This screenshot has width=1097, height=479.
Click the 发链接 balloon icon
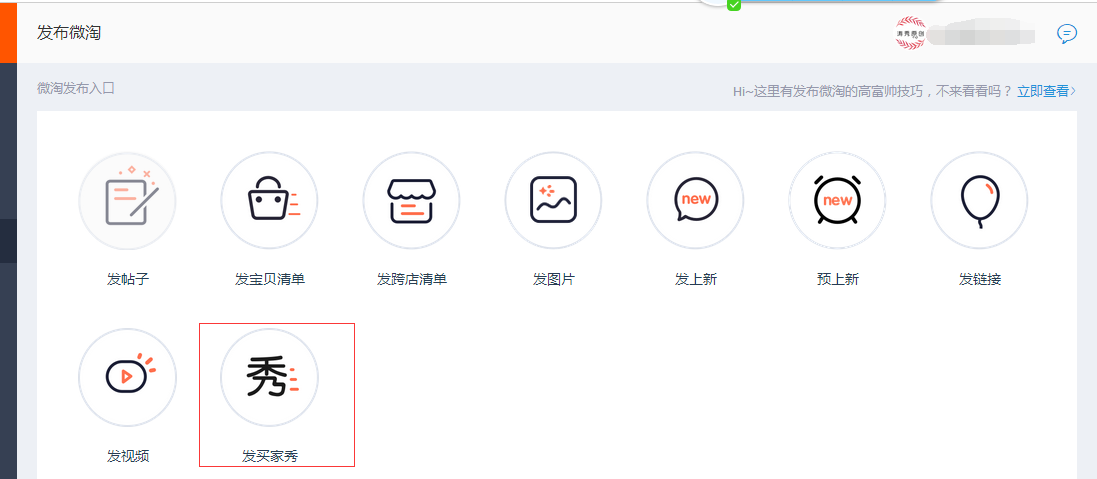coord(979,201)
